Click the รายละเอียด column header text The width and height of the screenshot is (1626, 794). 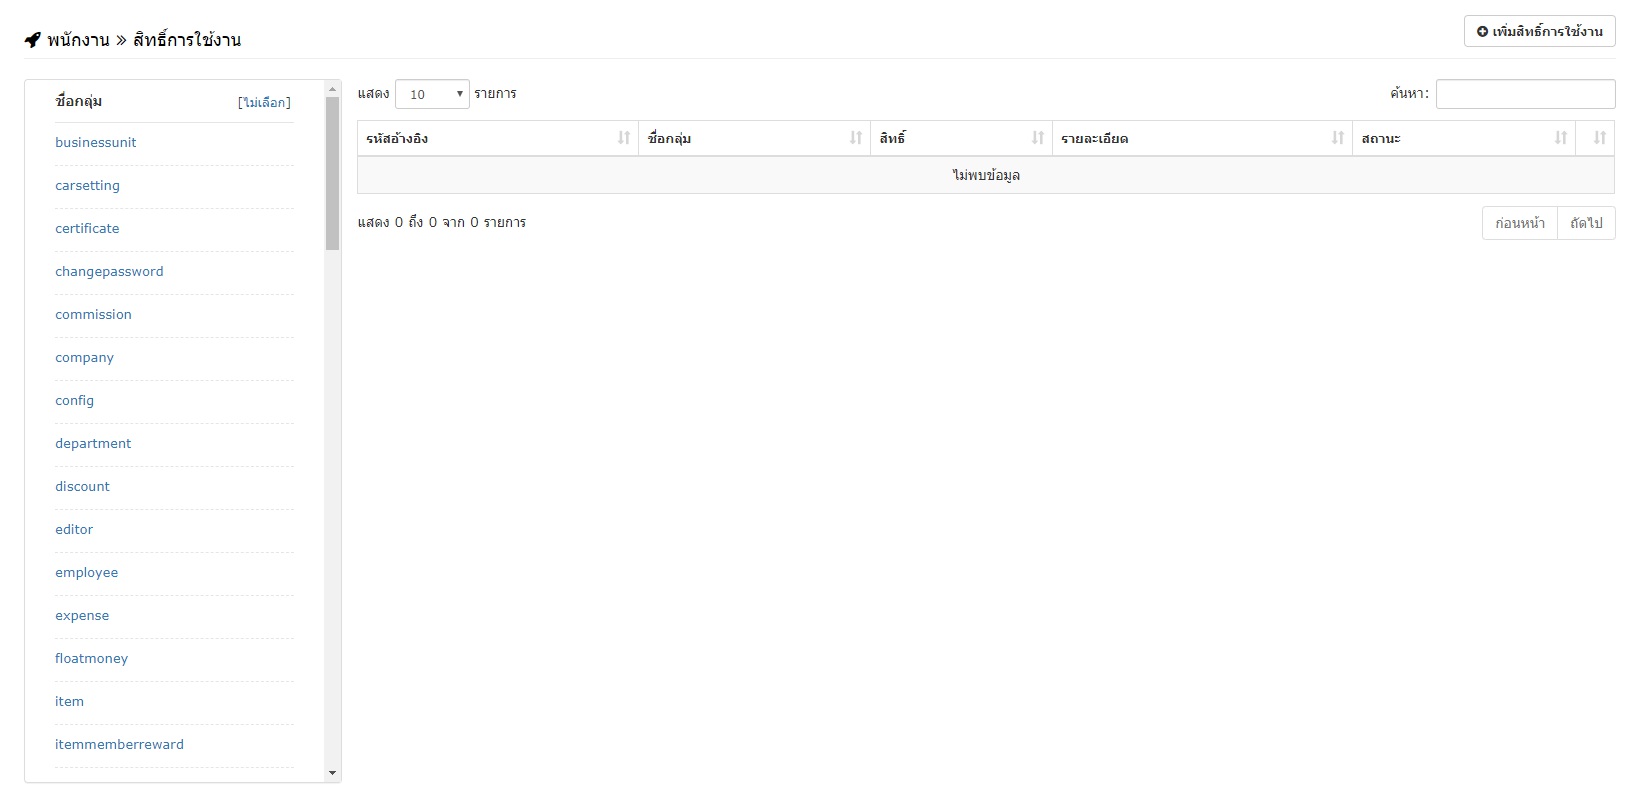point(1094,138)
